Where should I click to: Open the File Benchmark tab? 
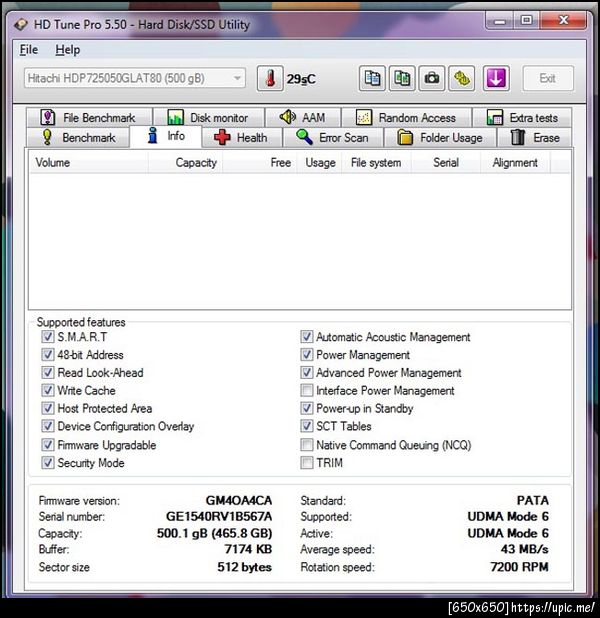[89, 117]
